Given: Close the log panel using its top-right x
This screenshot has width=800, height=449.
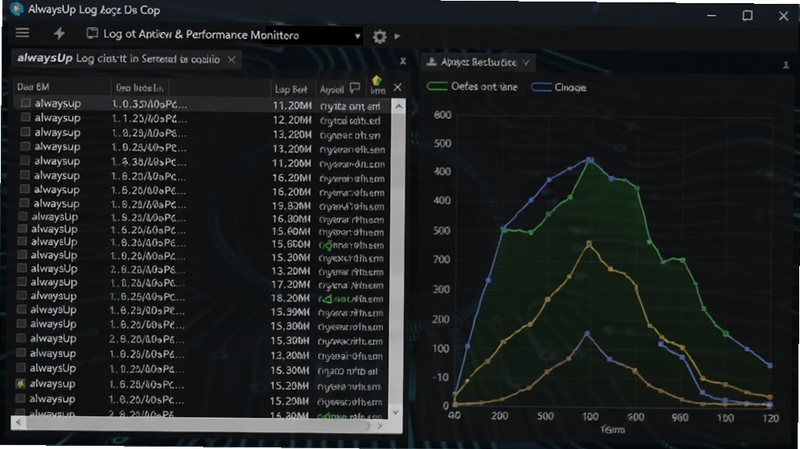Looking at the screenshot, I should (403, 61).
